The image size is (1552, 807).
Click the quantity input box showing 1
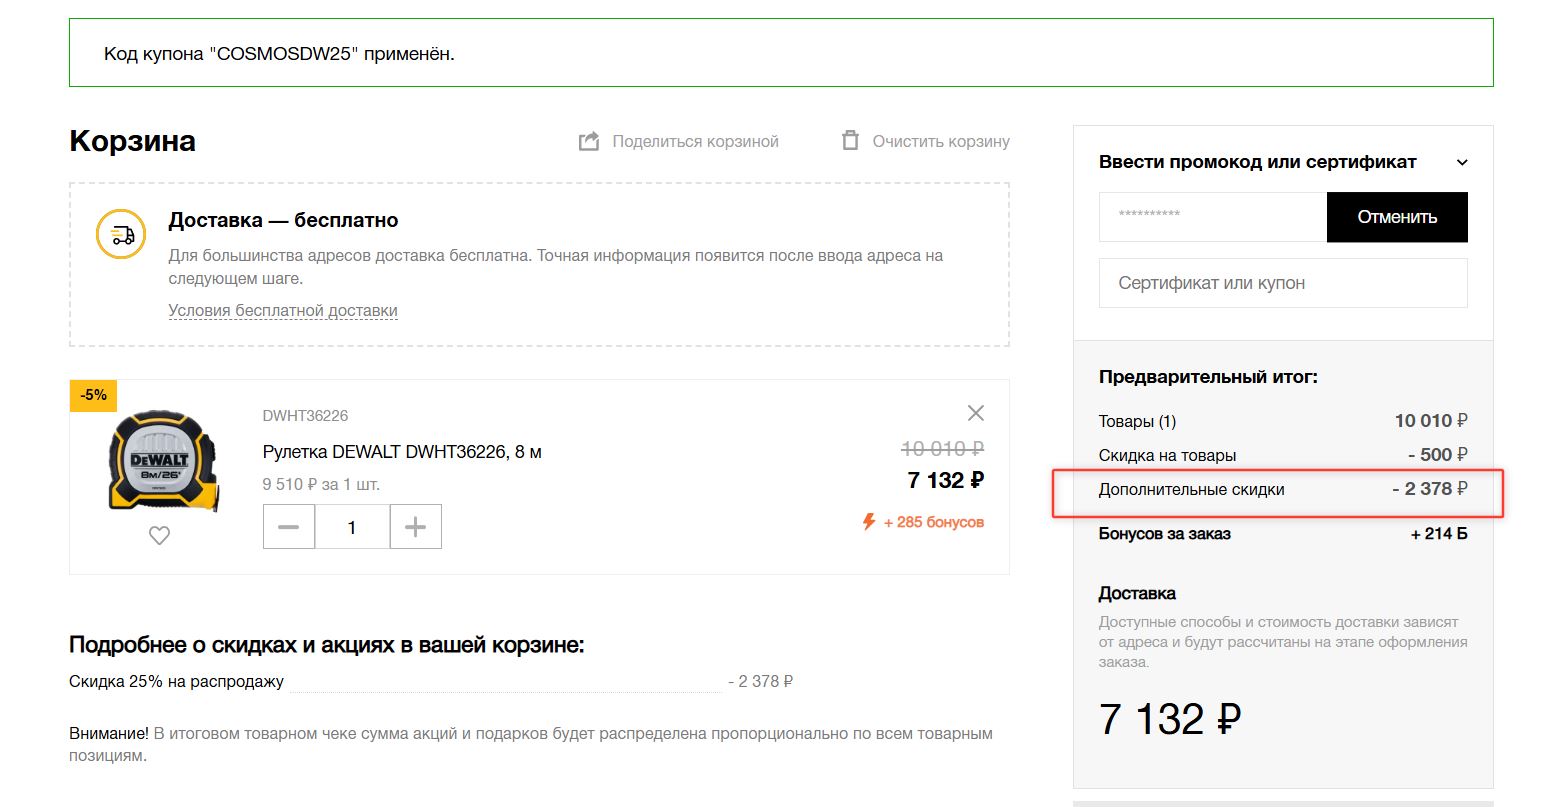(352, 527)
